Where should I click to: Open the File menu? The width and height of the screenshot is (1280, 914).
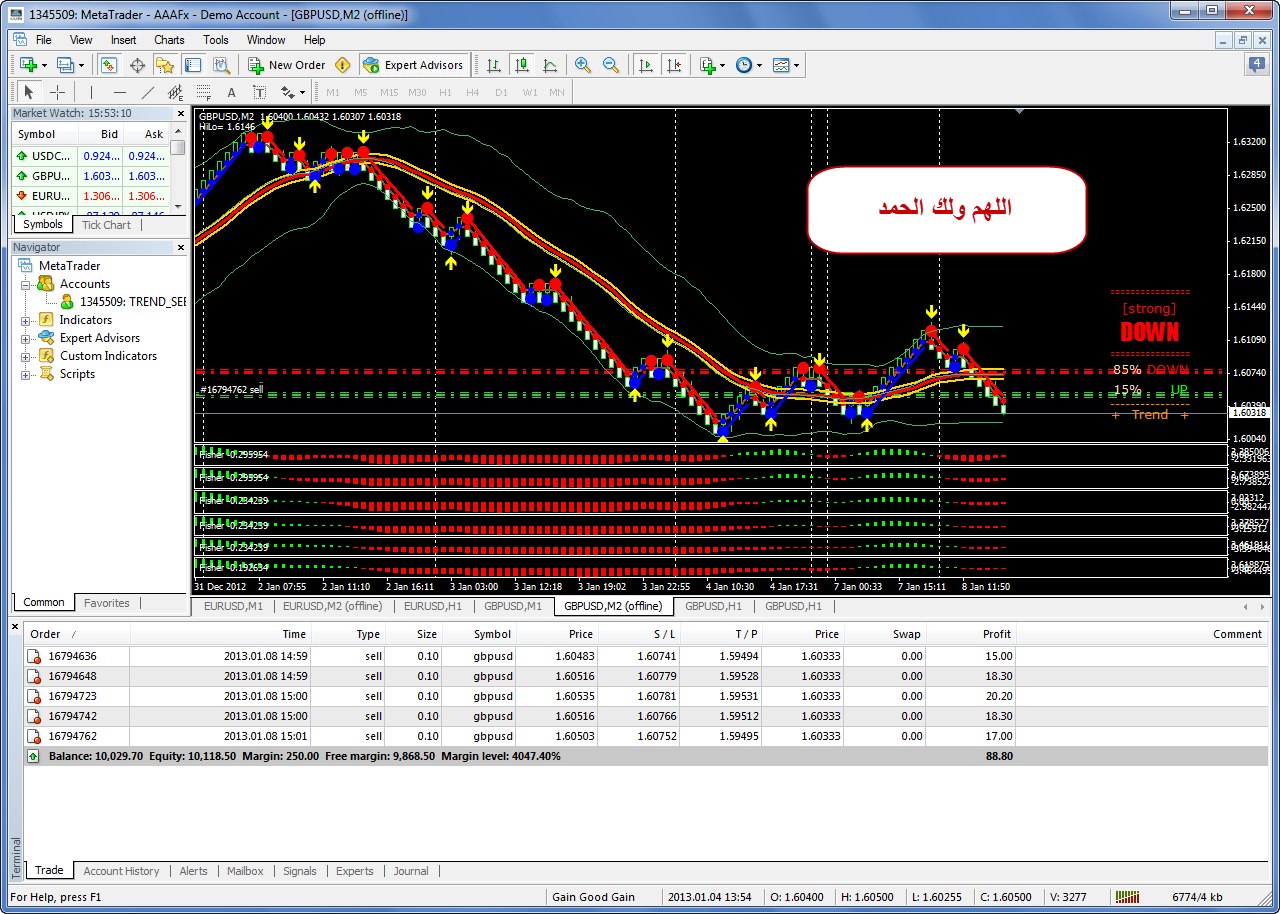click(x=43, y=40)
